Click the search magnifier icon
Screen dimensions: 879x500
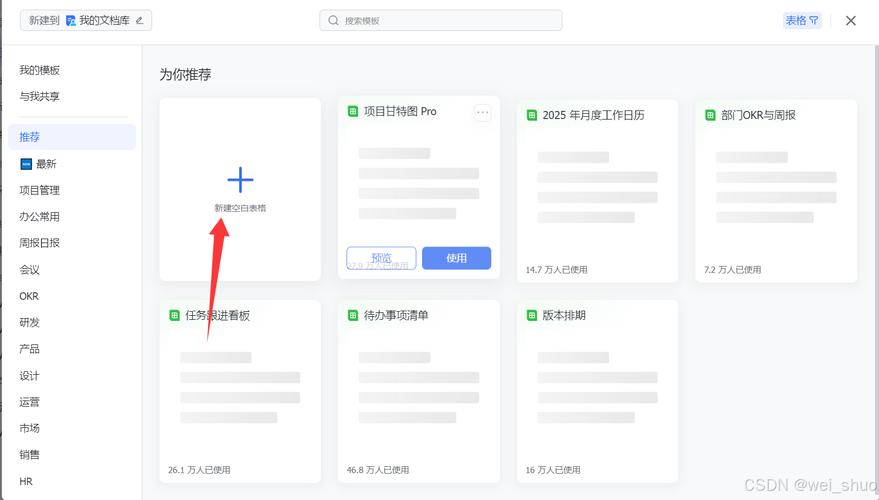[x=334, y=21]
